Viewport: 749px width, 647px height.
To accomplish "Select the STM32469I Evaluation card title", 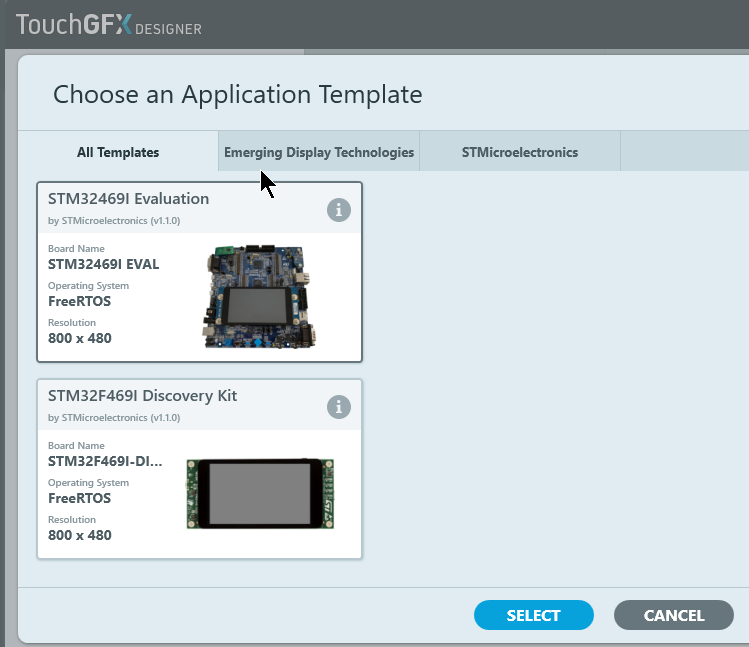I will 128,199.
